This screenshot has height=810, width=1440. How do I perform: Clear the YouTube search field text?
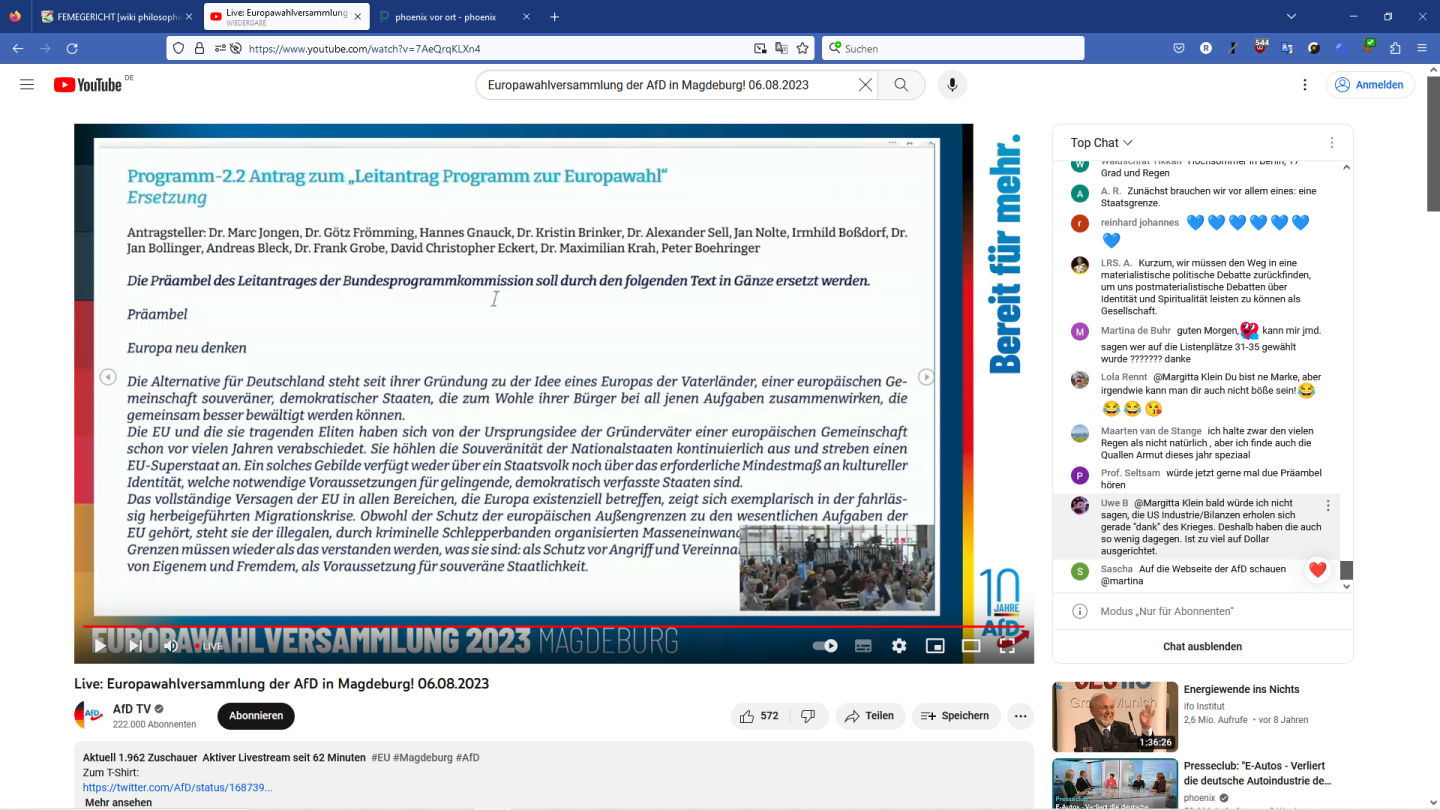click(x=865, y=85)
